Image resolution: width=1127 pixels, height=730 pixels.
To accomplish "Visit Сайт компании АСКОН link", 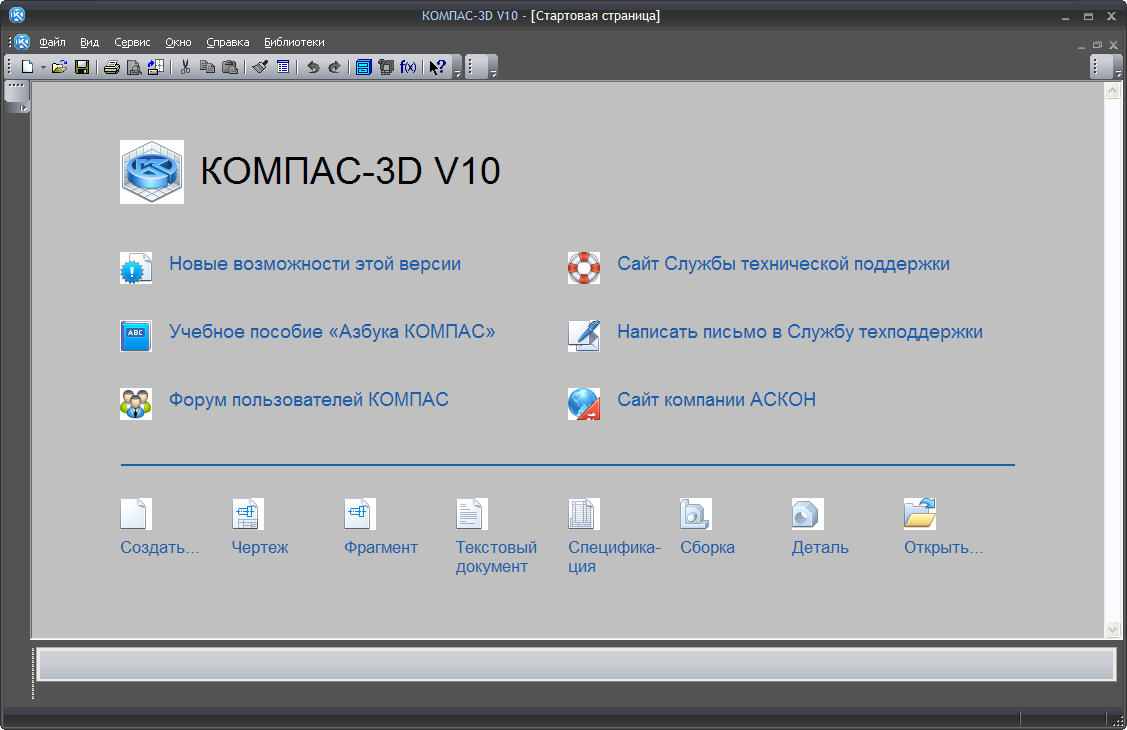I will pyautogui.click(x=717, y=399).
